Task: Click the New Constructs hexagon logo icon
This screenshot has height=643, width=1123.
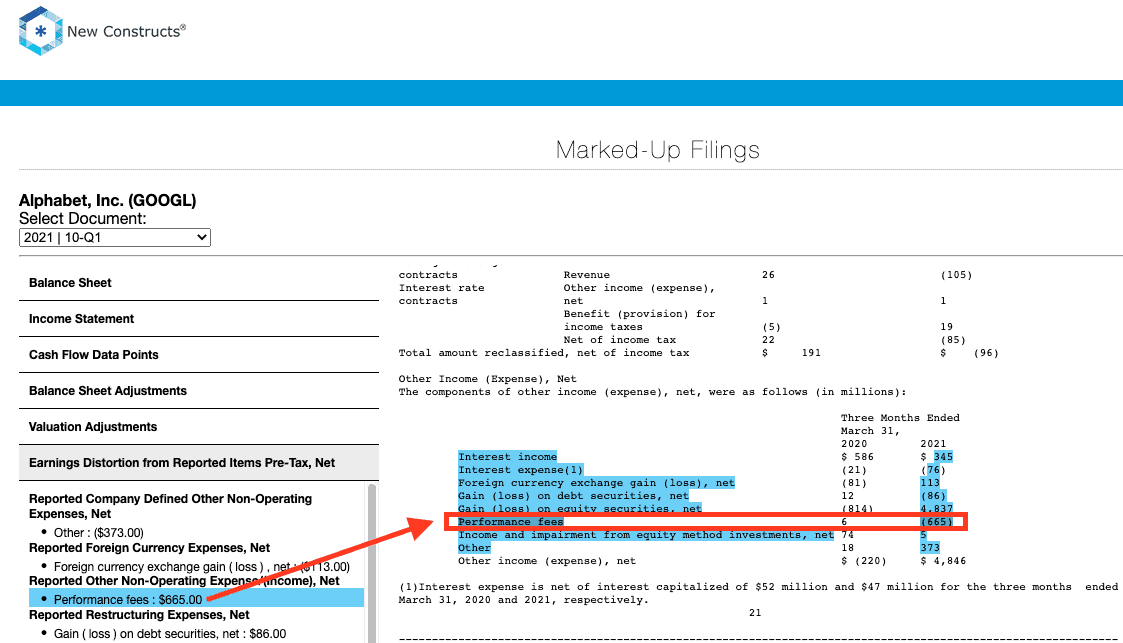Action: click(40, 31)
